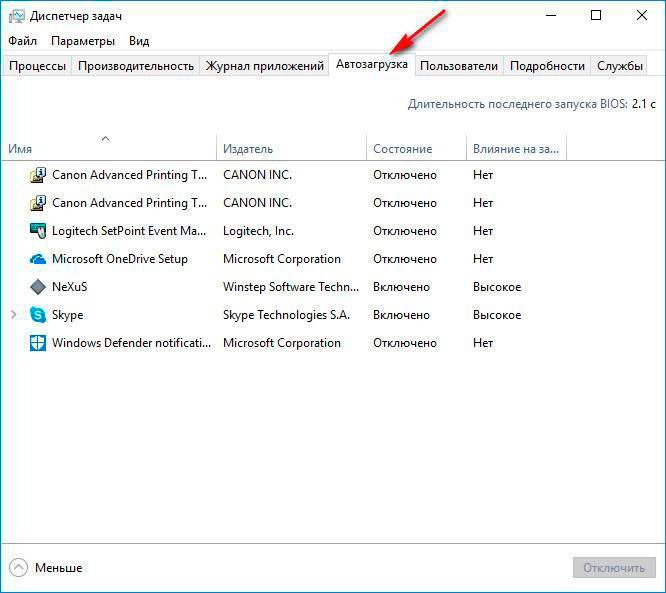This screenshot has width=666, height=593.
Task: Click the Меньше link text
Action: [59, 568]
